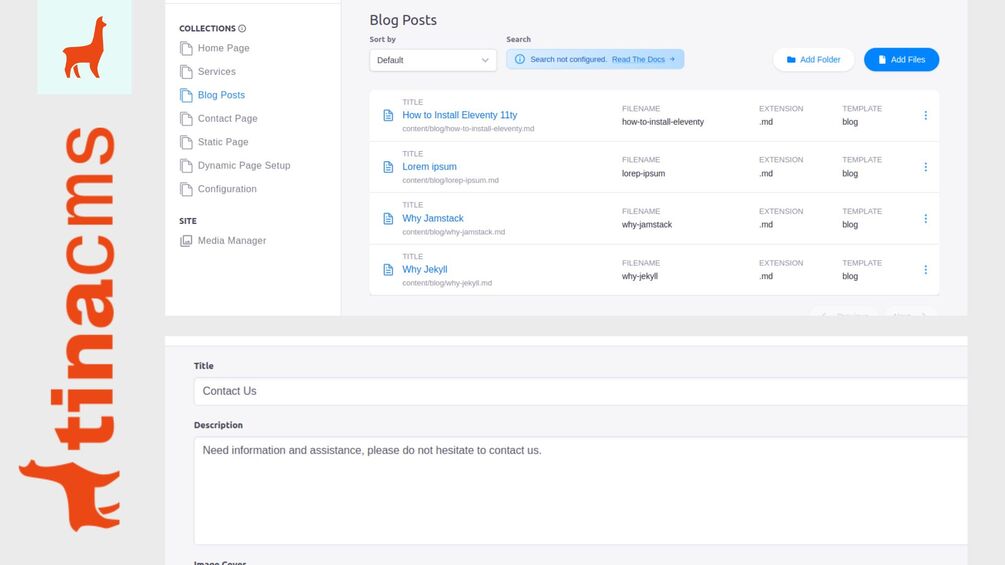Screen dimensions: 1005x565
Task: Click the Add Files button
Action: click(901, 60)
